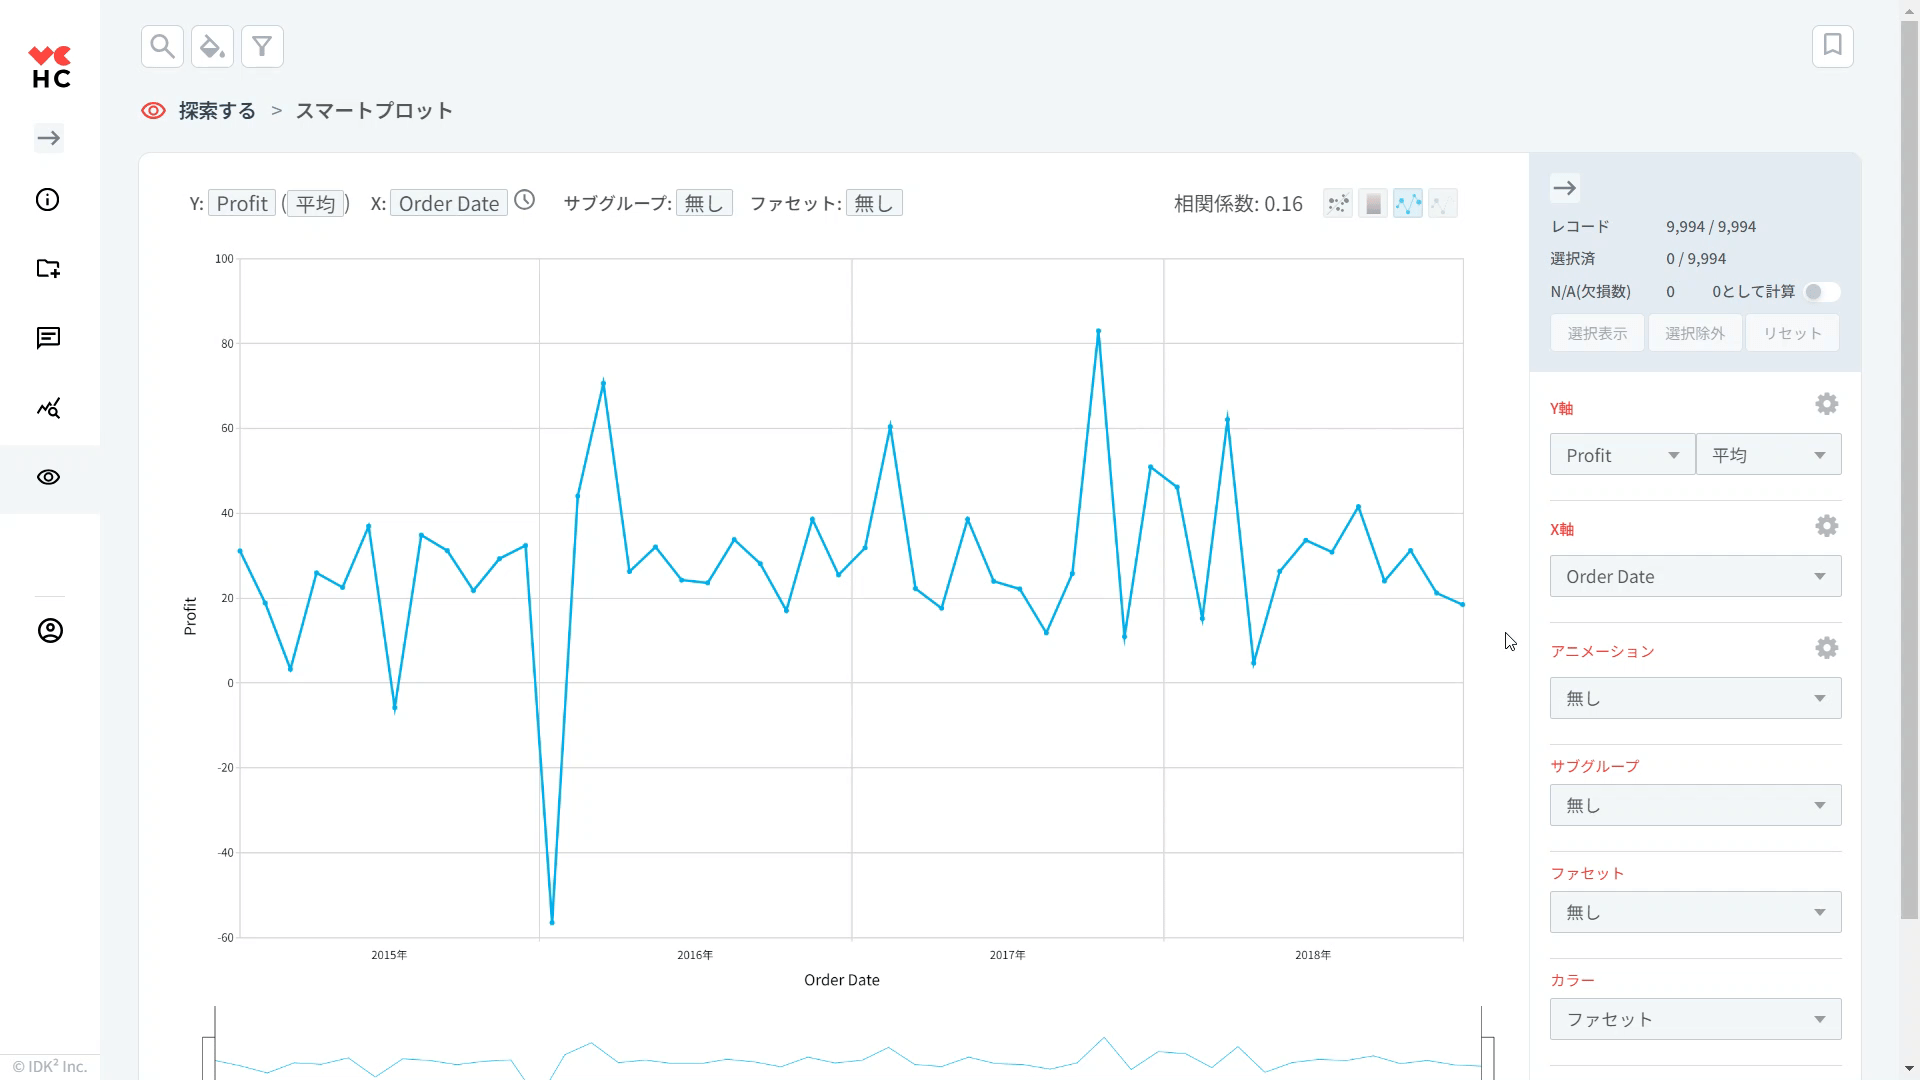Viewport: 1920px width, 1080px height.
Task: Switch to scatter plot chart type
Action: pos(1338,204)
